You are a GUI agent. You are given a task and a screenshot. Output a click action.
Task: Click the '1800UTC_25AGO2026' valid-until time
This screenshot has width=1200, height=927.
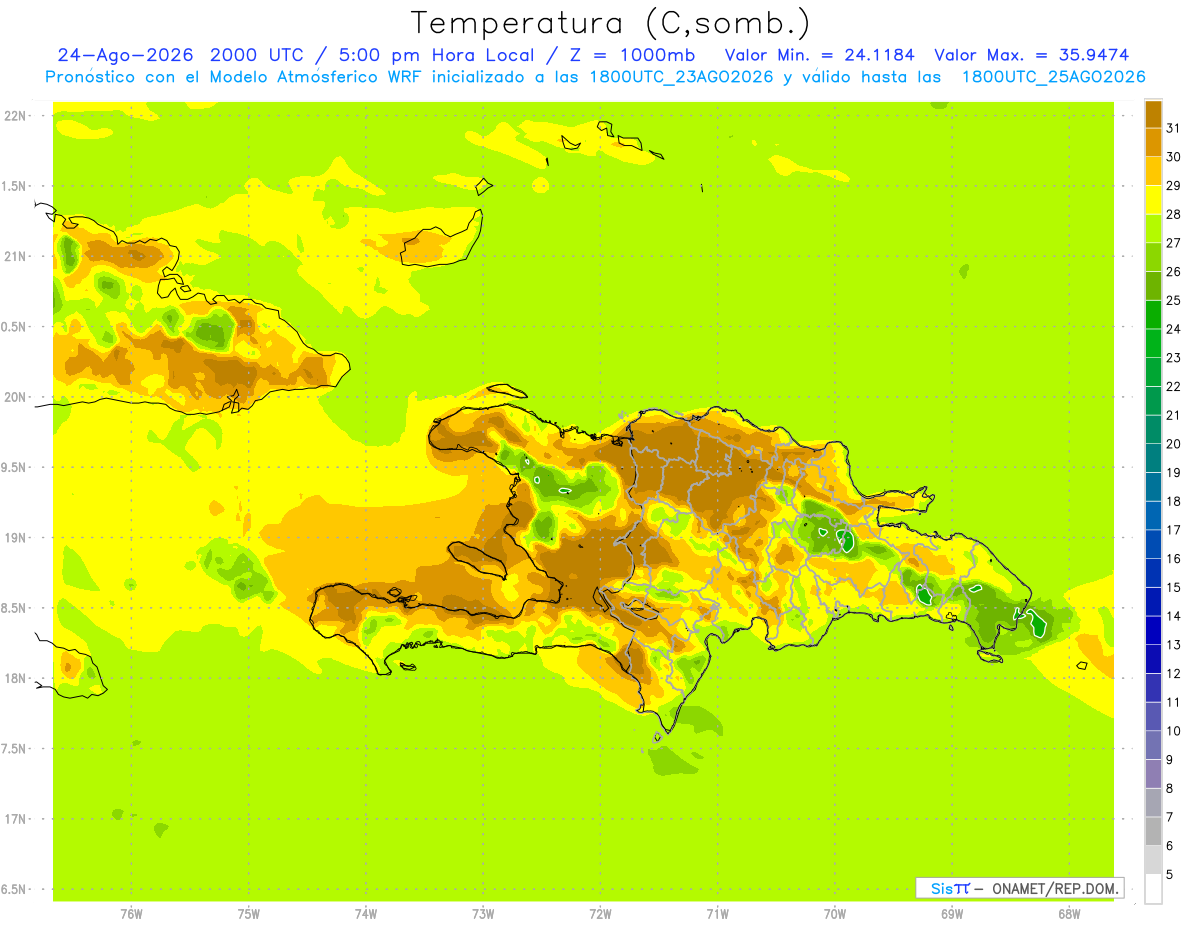(x=1053, y=77)
